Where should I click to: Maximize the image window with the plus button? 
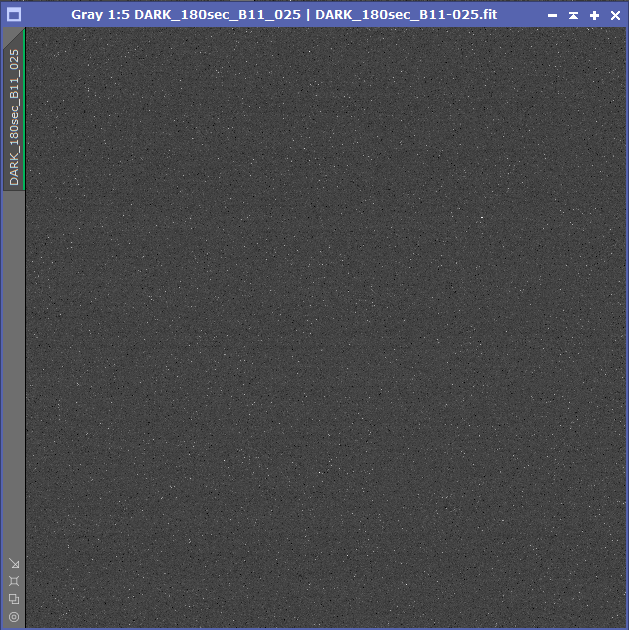594,15
